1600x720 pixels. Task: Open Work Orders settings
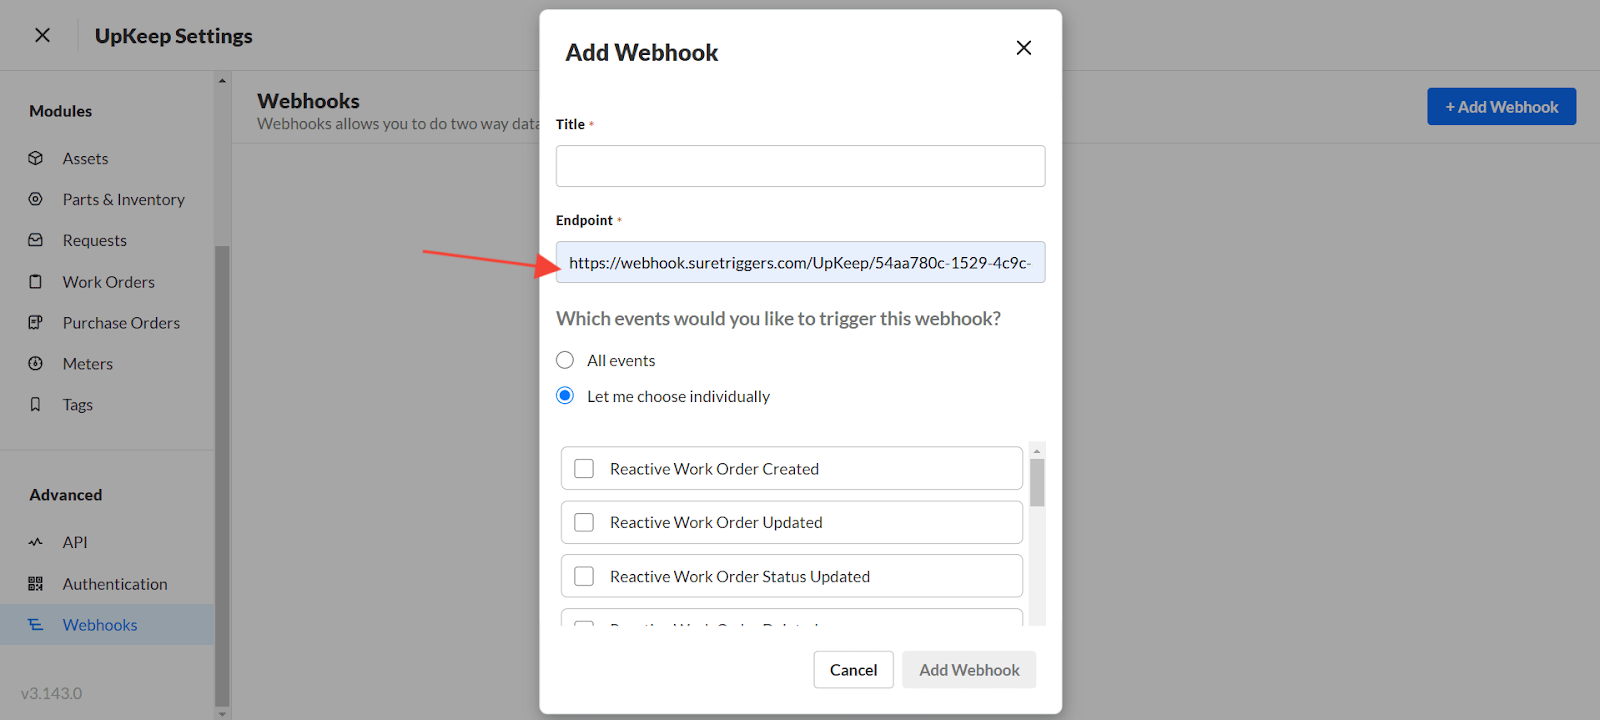coord(107,282)
